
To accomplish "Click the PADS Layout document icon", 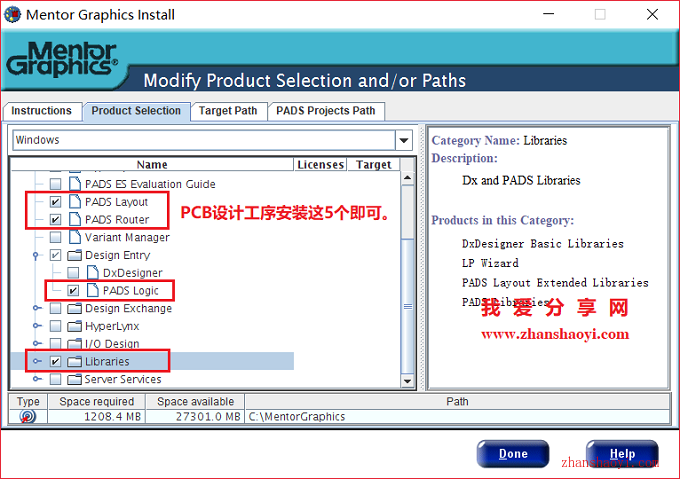I will coord(75,202).
